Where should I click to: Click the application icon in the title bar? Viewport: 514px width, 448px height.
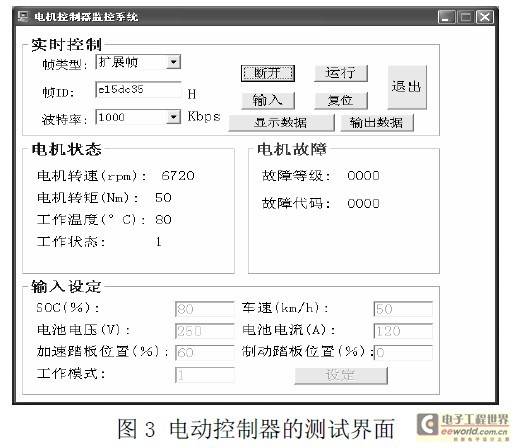click(23, 16)
